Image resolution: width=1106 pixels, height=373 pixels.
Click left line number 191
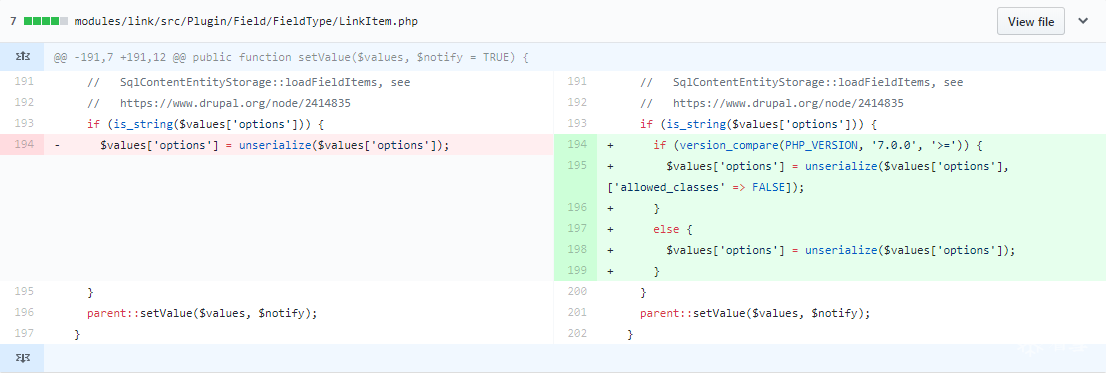pos(24,82)
